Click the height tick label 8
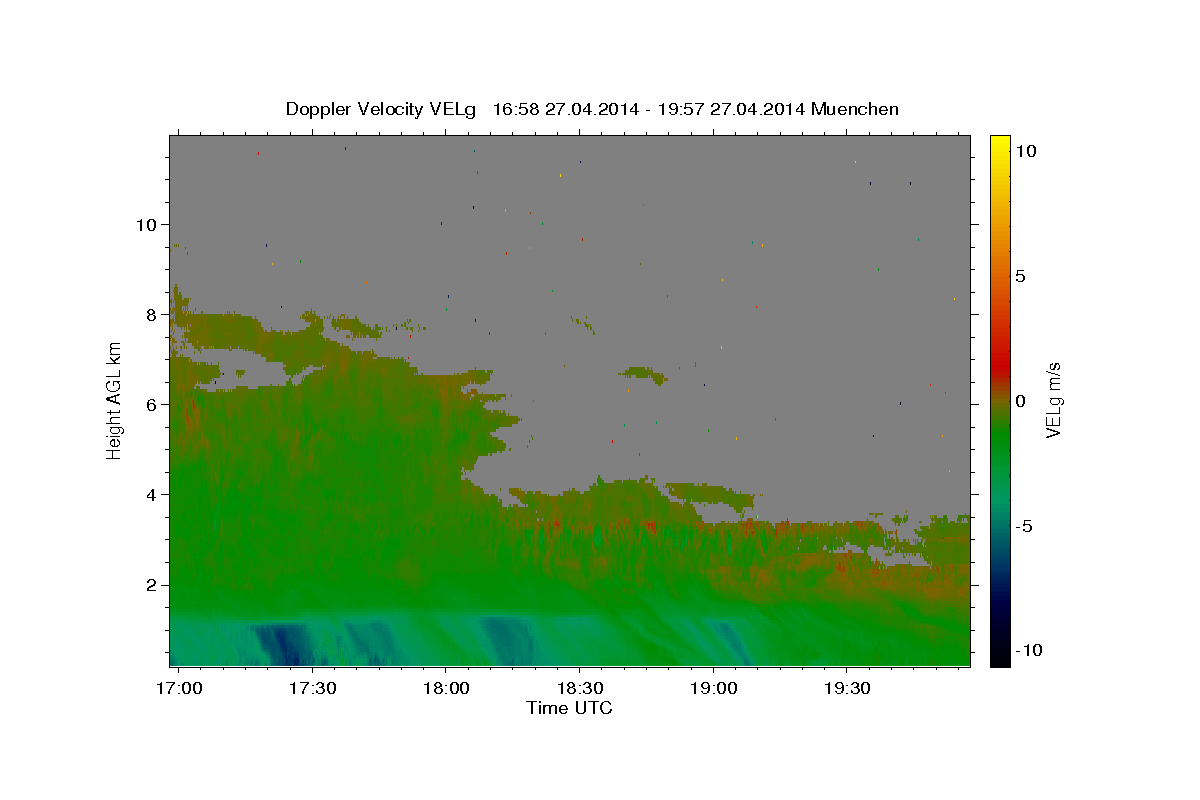Viewport: 1200px width, 800px height. pos(151,315)
